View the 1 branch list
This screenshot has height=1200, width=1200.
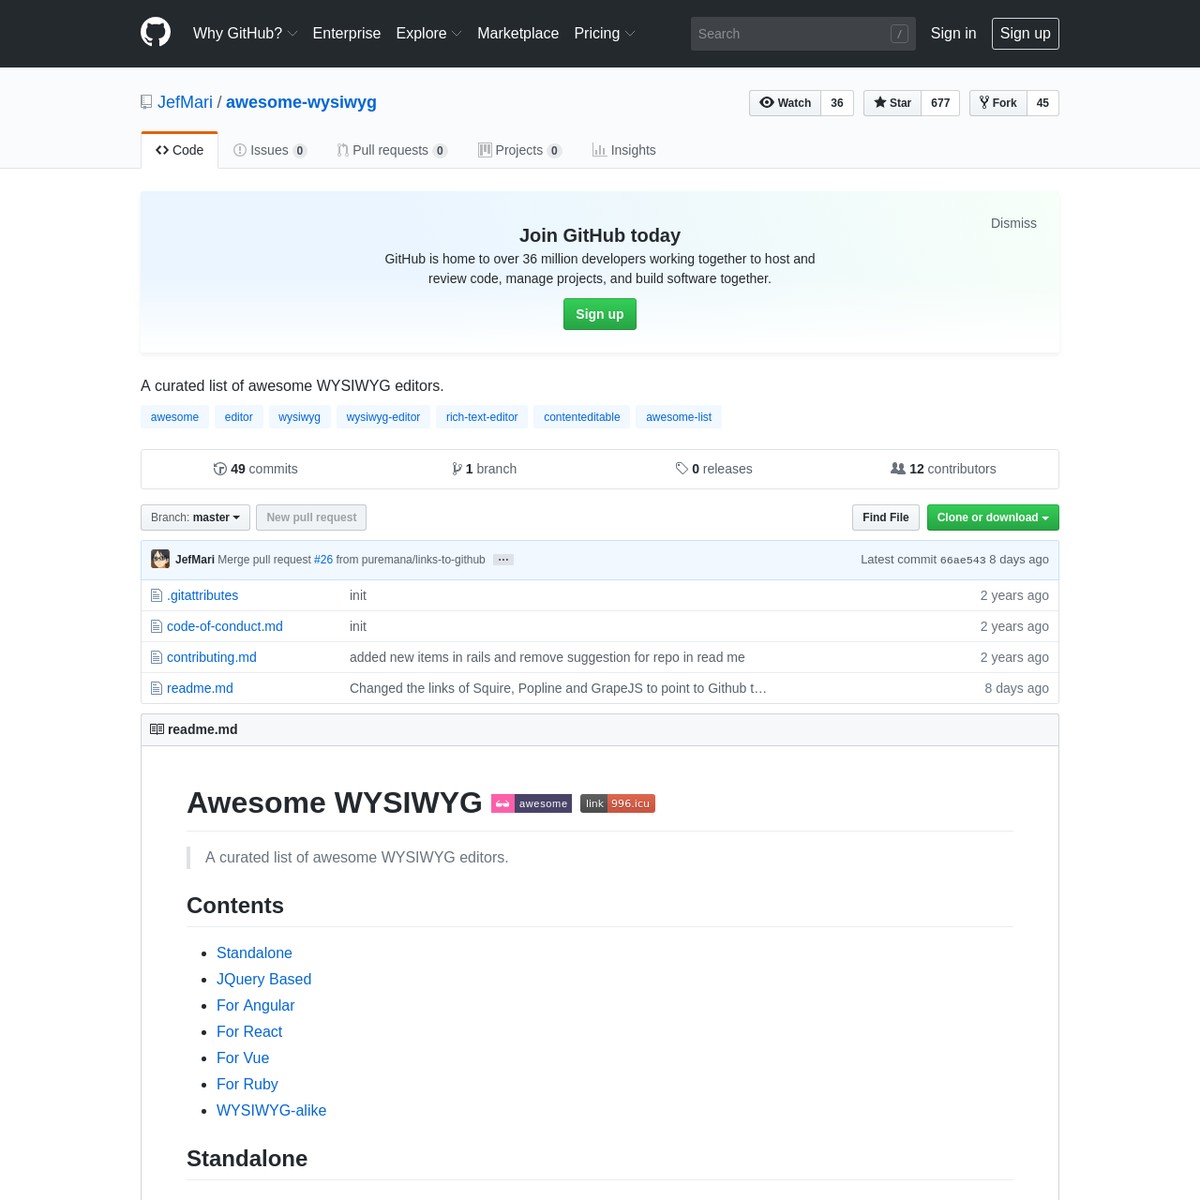484,469
